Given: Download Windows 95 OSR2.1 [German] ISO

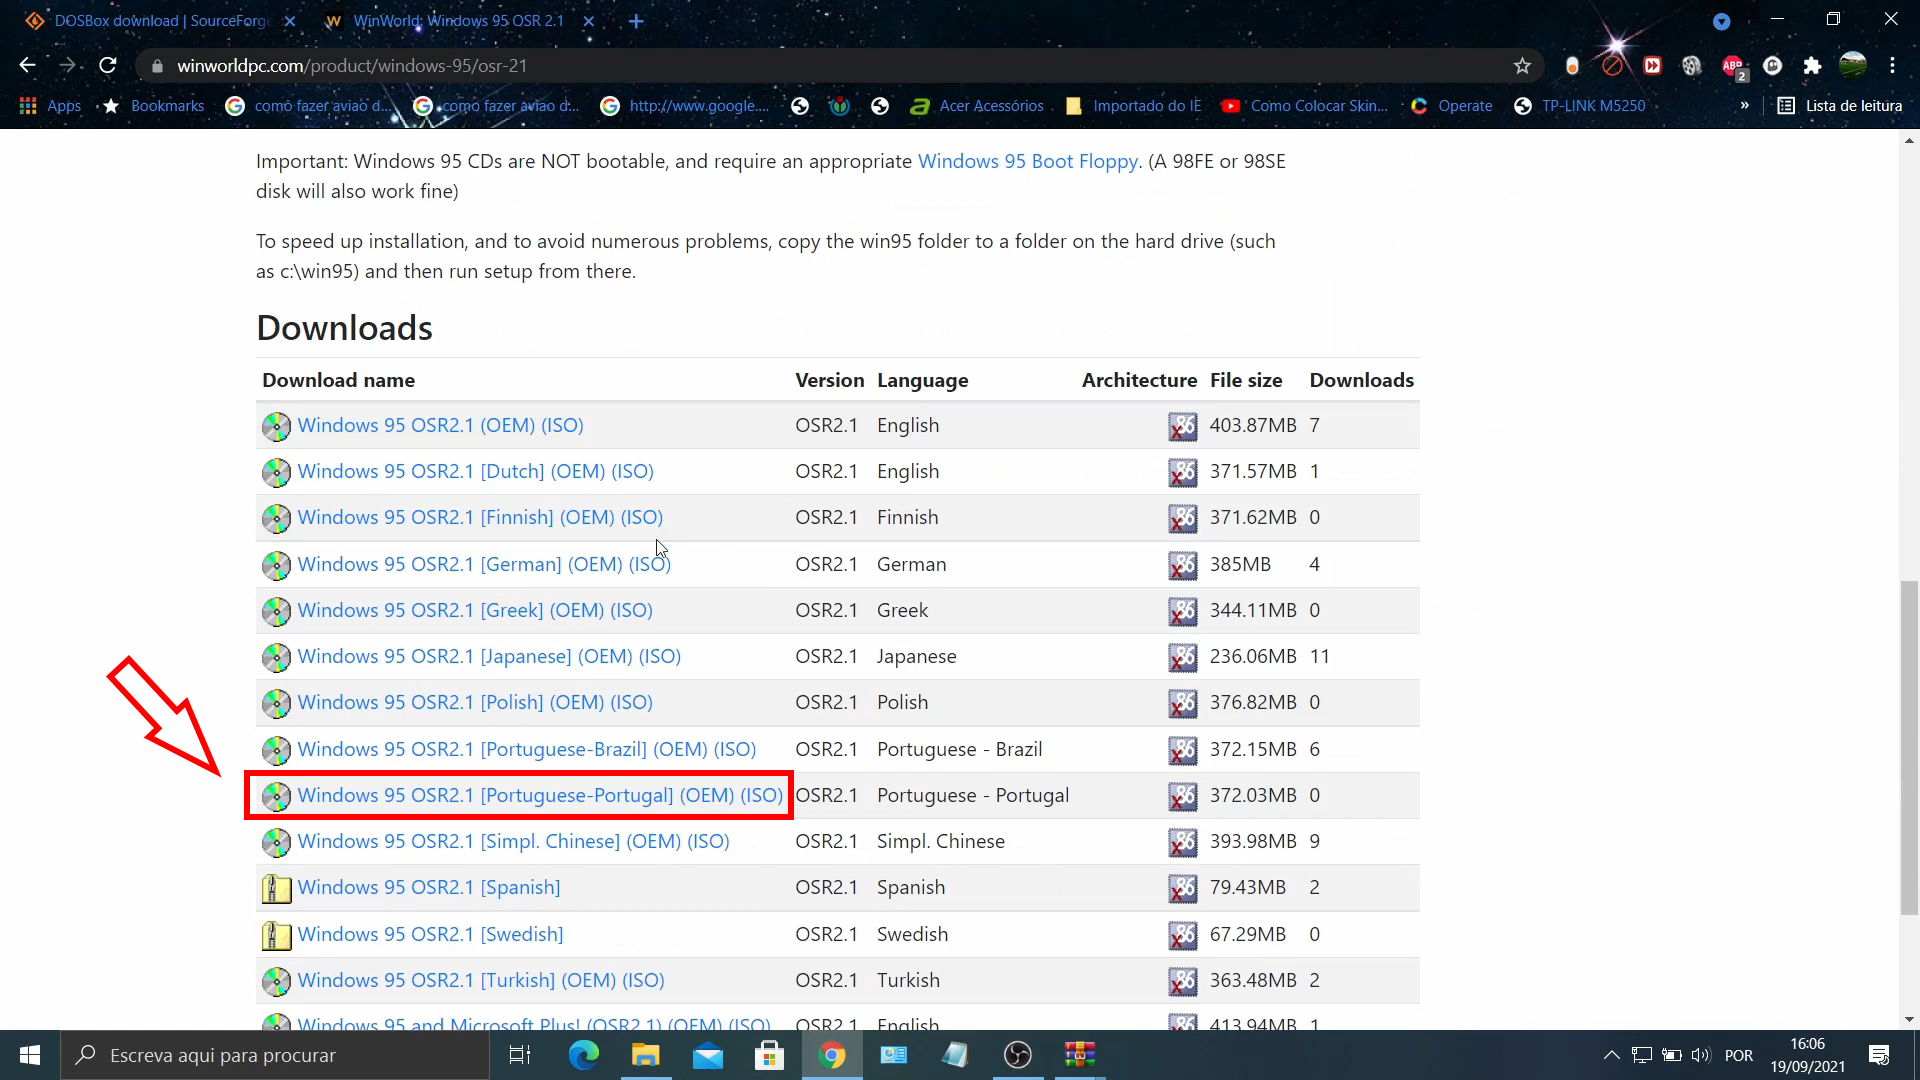Looking at the screenshot, I should [x=484, y=564].
